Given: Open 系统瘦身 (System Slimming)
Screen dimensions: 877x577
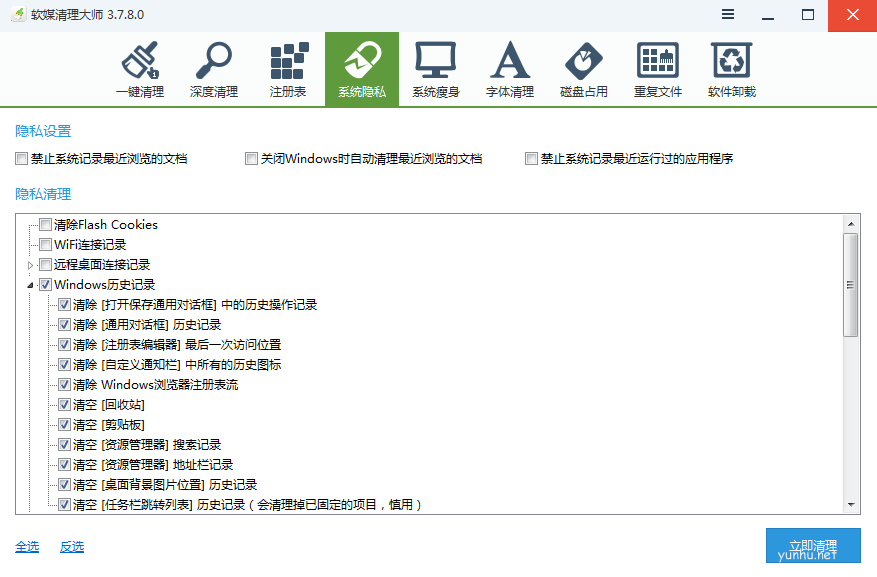Looking at the screenshot, I should tap(436, 68).
